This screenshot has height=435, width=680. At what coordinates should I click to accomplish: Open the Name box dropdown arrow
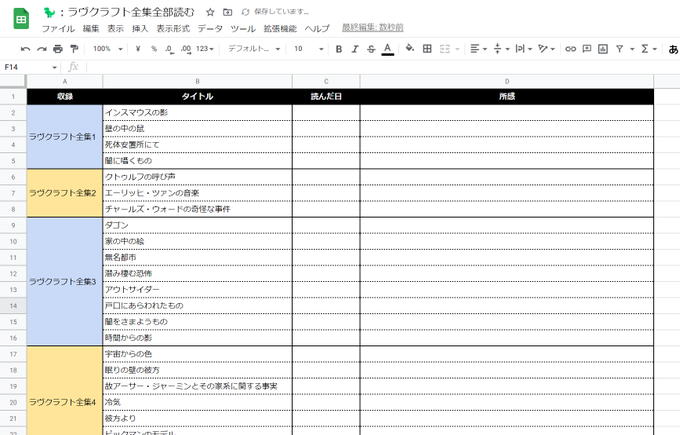pyautogui.click(x=55, y=68)
